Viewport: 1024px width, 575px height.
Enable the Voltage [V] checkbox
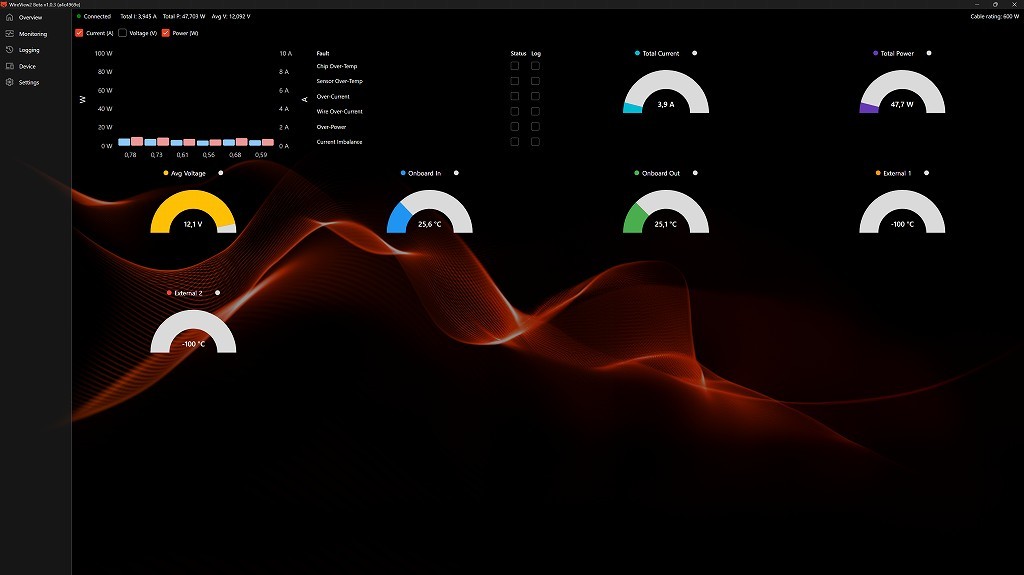(x=123, y=33)
